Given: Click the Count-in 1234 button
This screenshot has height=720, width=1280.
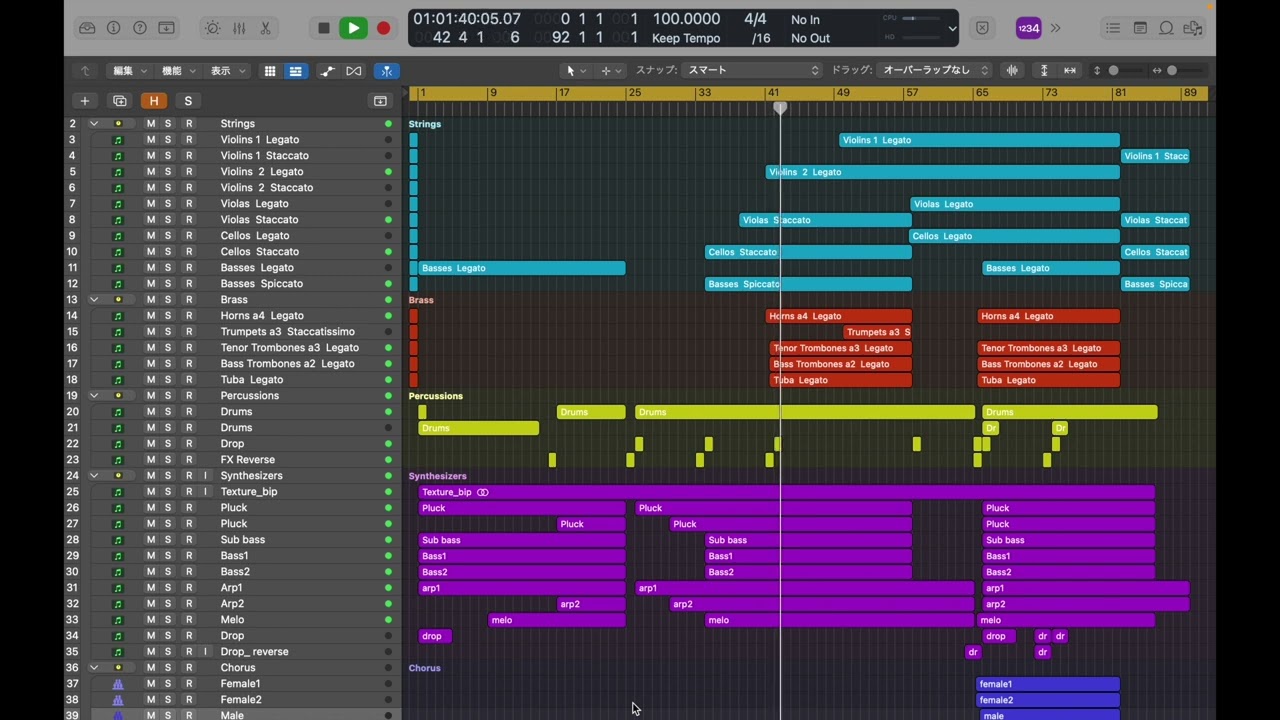Looking at the screenshot, I should click(1028, 28).
